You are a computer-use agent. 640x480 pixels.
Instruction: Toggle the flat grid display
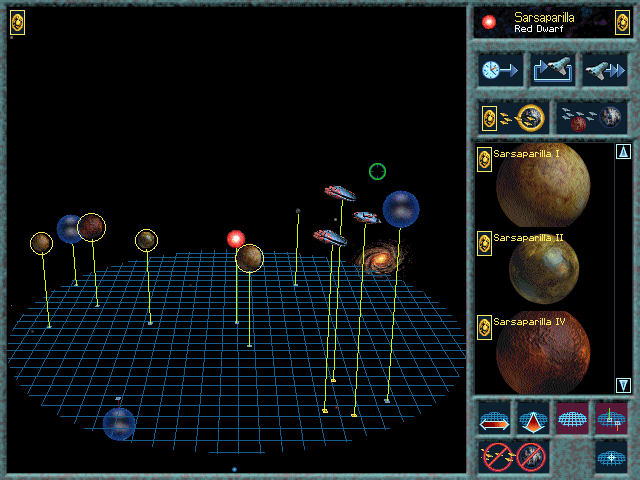point(572,419)
